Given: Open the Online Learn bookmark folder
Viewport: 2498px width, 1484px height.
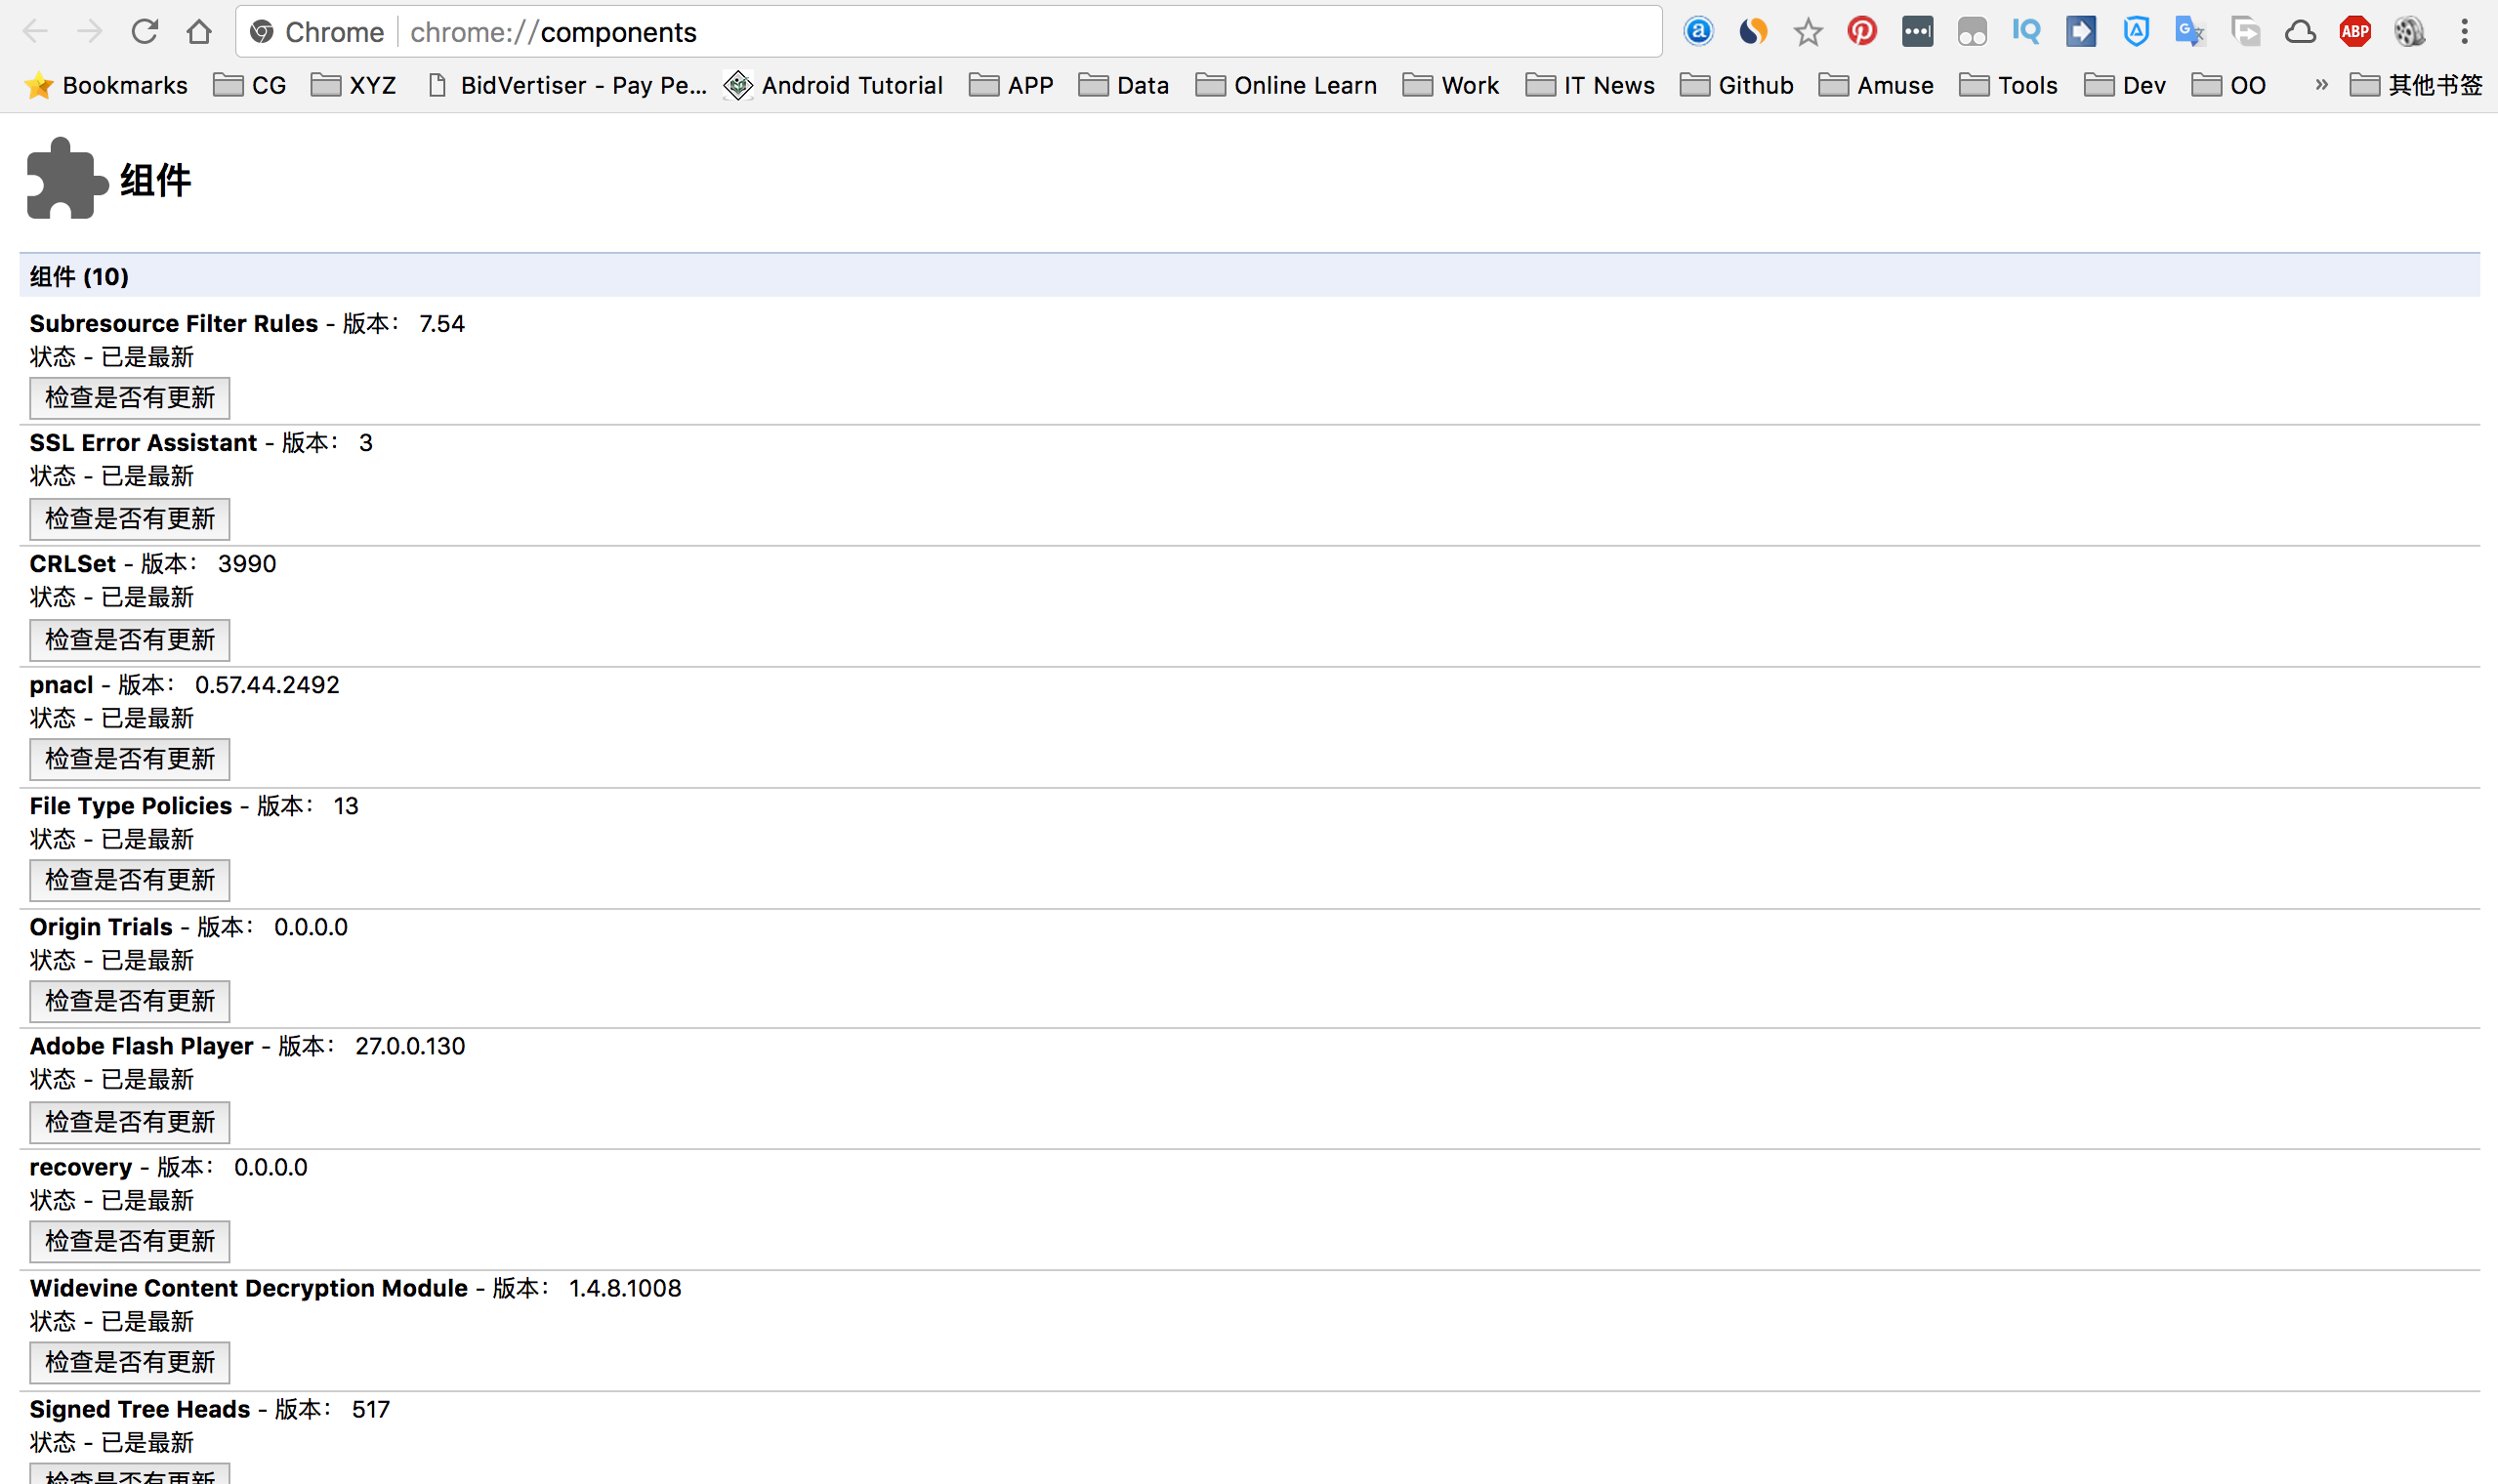Looking at the screenshot, I should tap(1287, 86).
